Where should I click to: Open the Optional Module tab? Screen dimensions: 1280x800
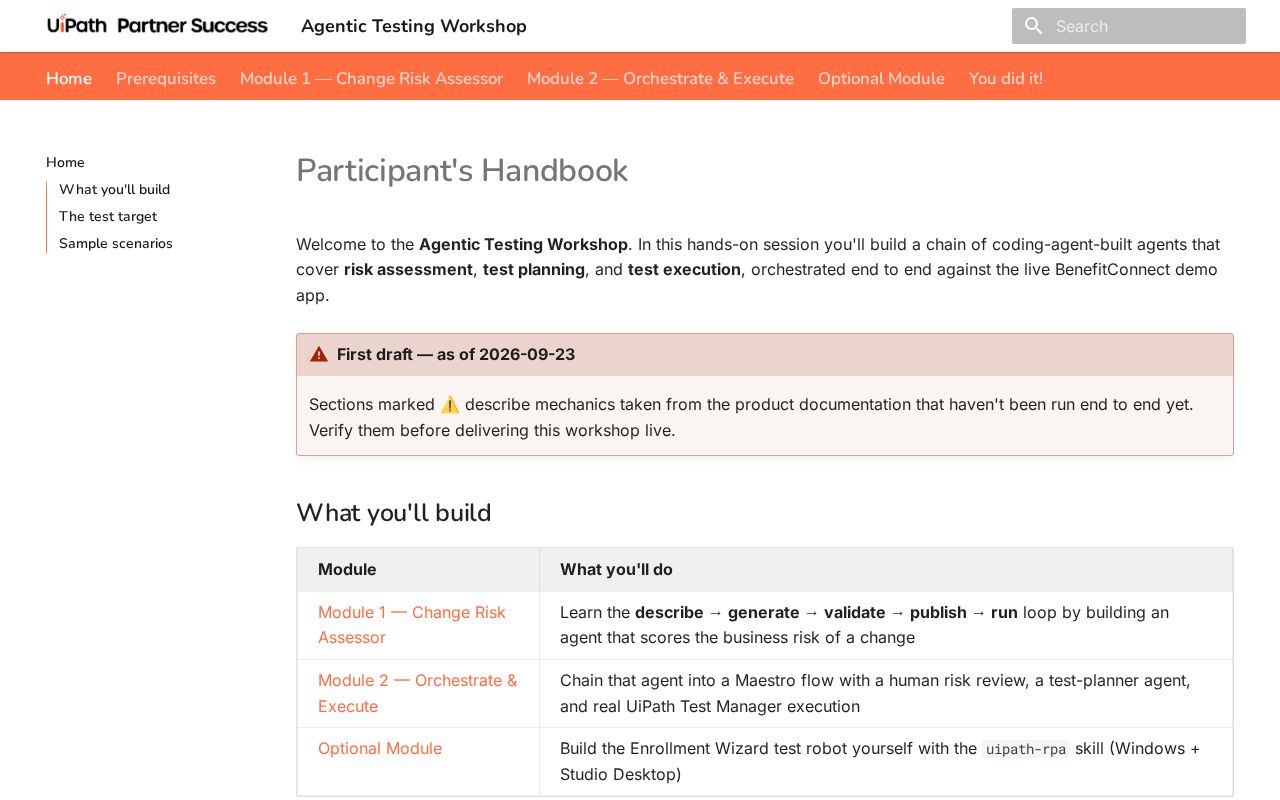coord(881,78)
